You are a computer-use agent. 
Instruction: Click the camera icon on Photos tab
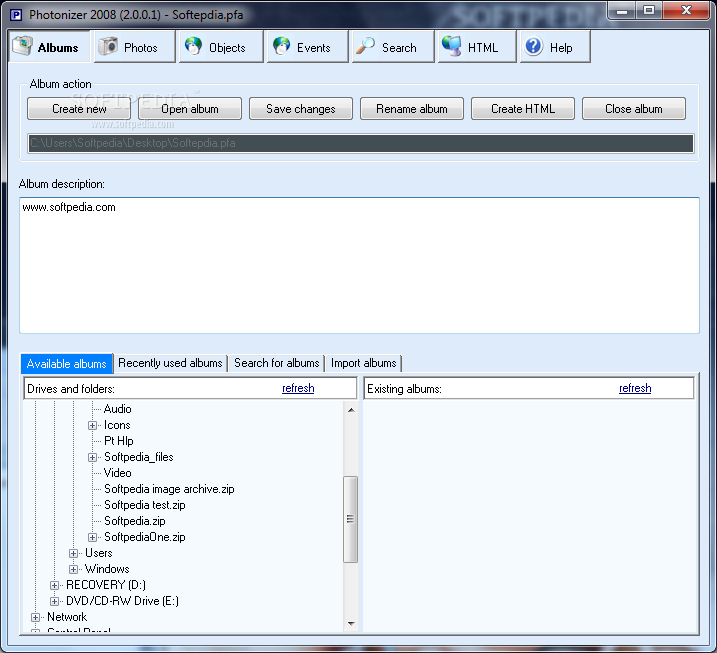pyautogui.click(x=108, y=46)
